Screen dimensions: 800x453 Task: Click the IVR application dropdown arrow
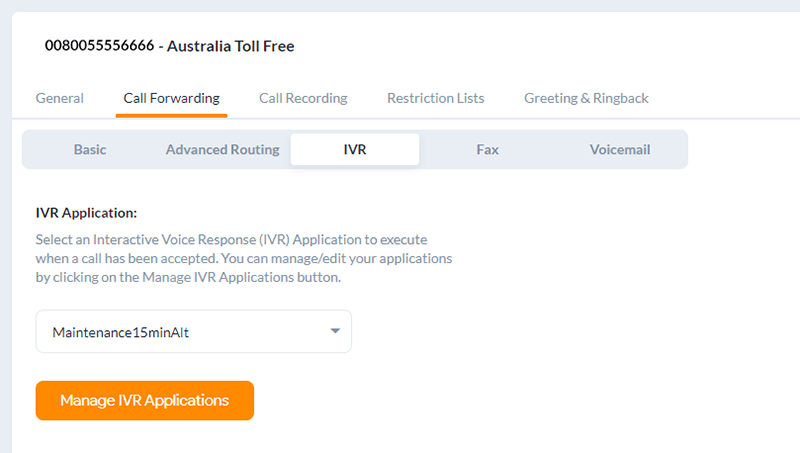(x=335, y=331)
